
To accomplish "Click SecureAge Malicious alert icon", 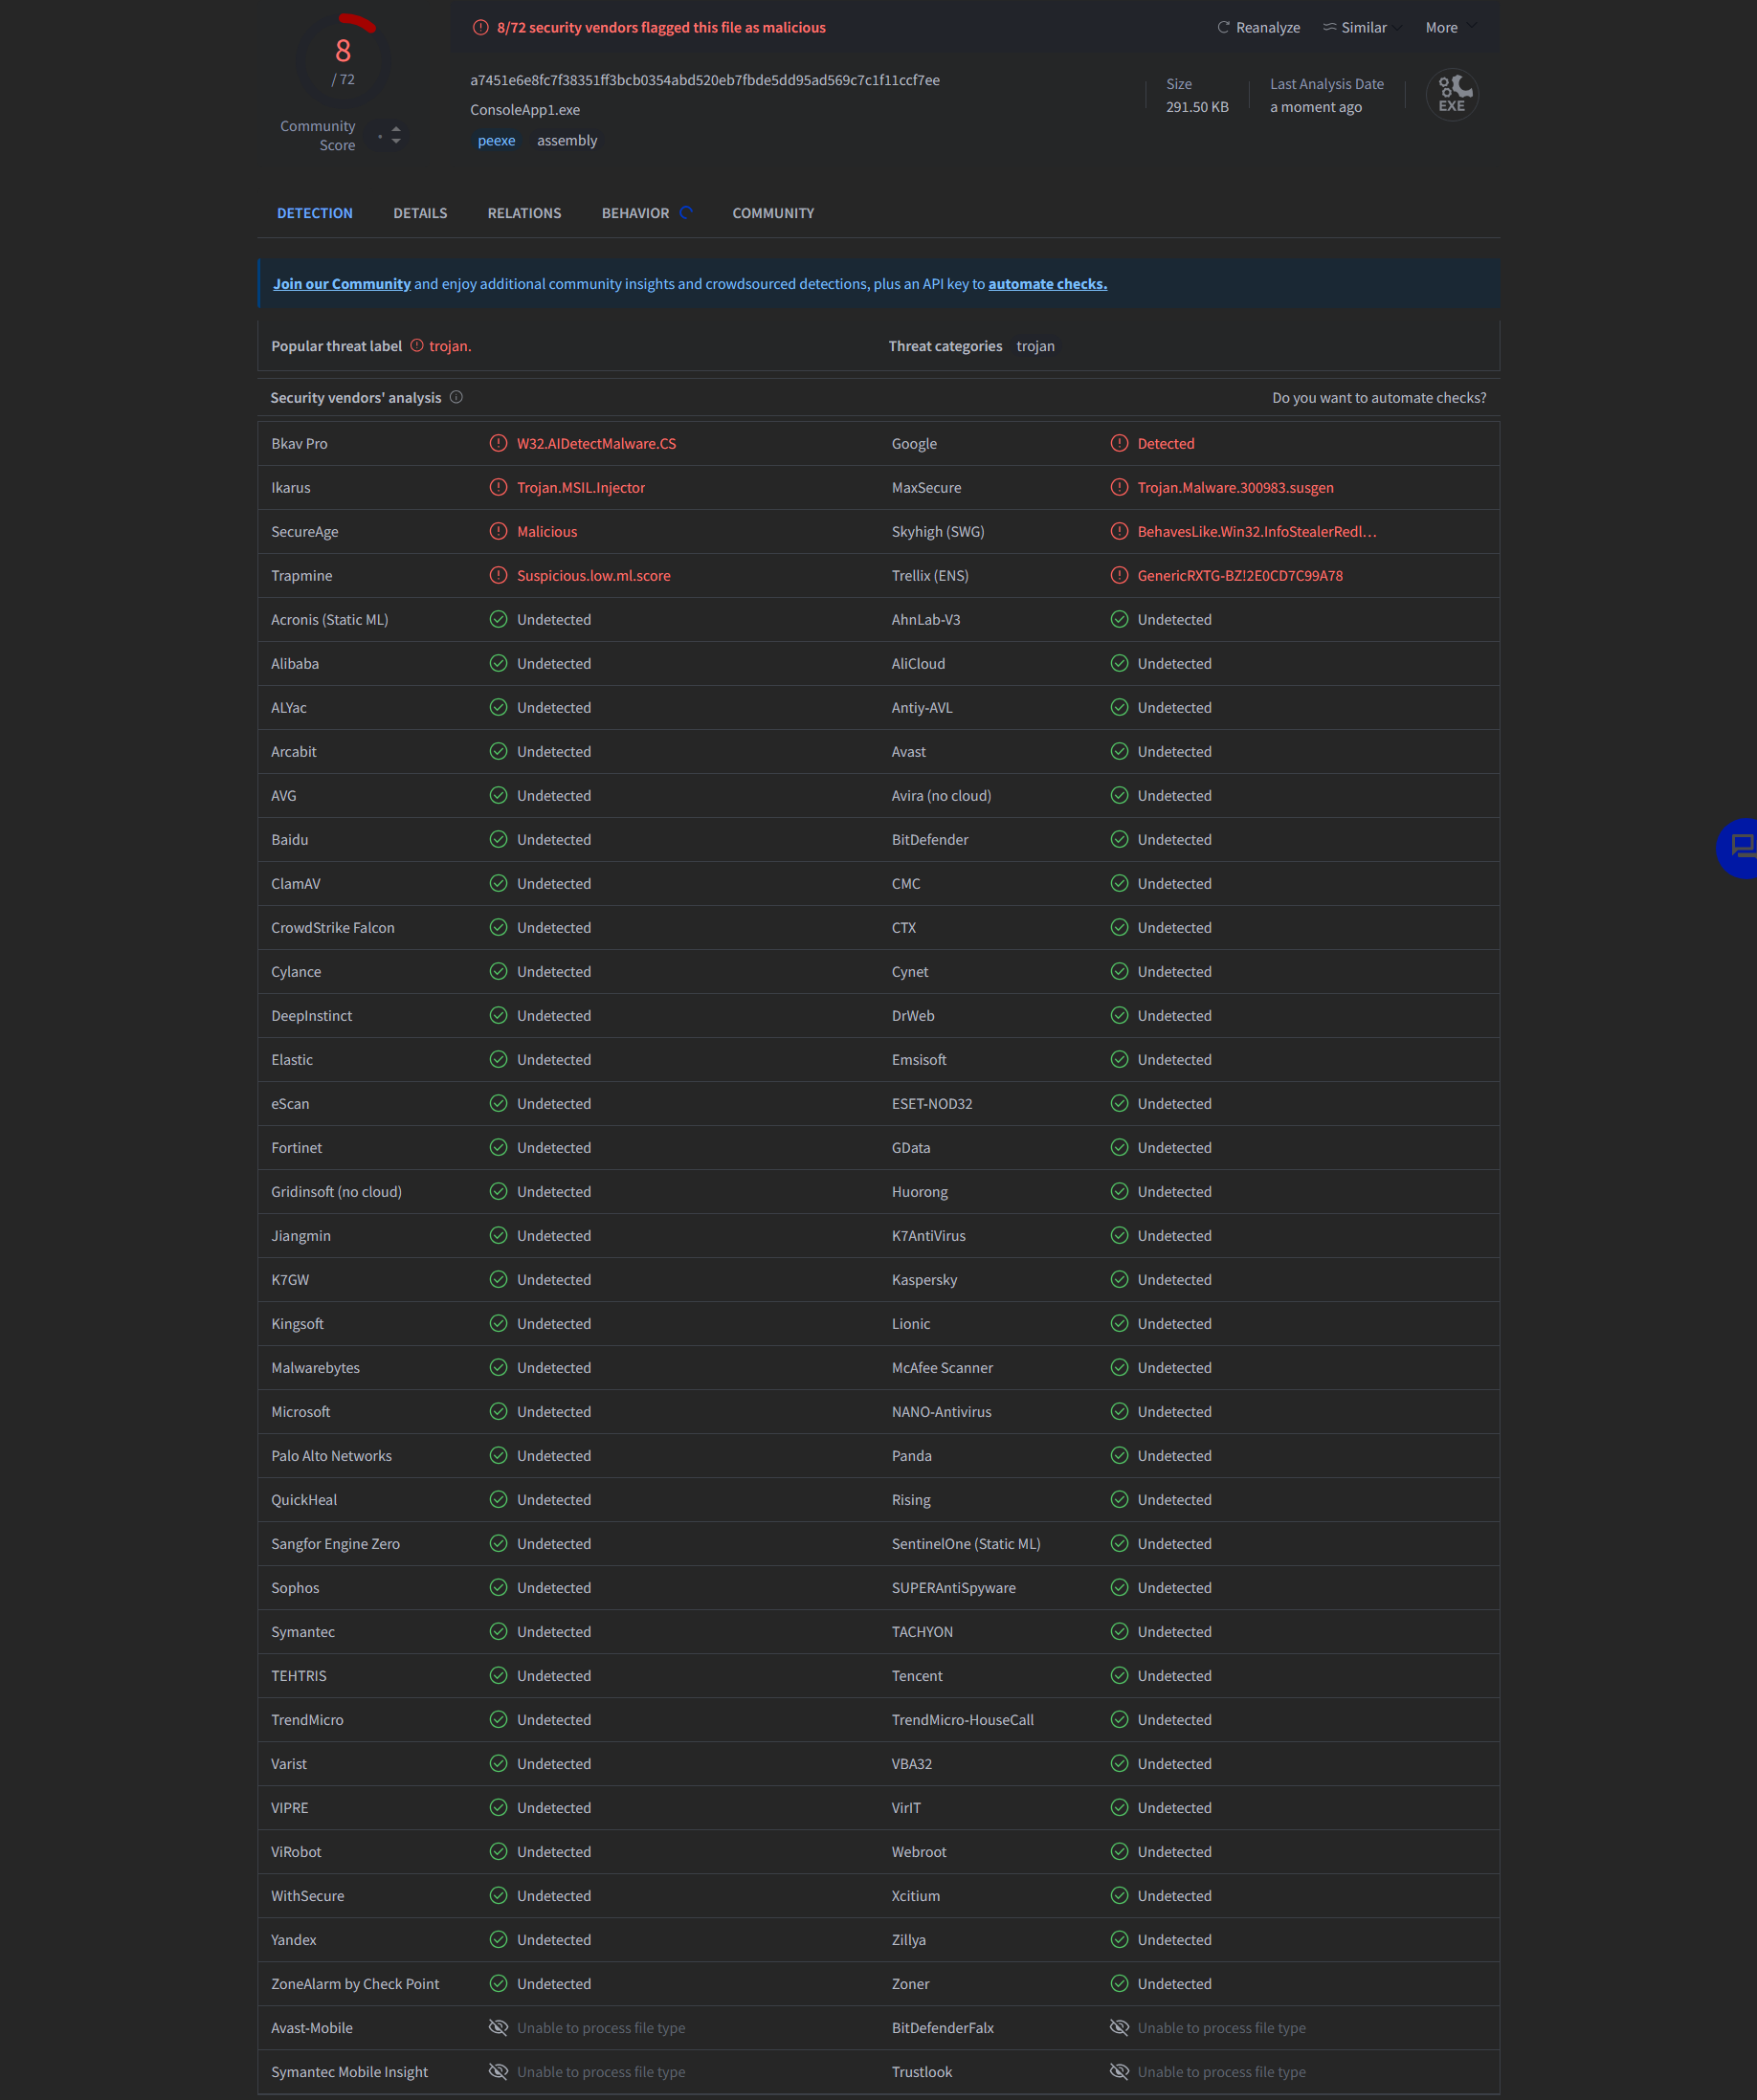I will coord(498,531).
